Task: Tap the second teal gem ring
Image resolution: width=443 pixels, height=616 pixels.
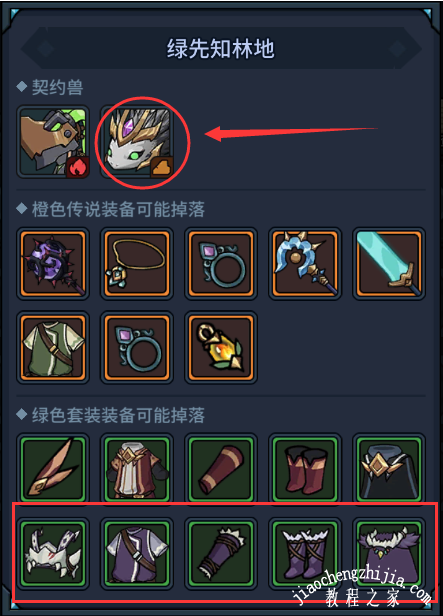Action: pyautogui.click(x=137, y=348)
